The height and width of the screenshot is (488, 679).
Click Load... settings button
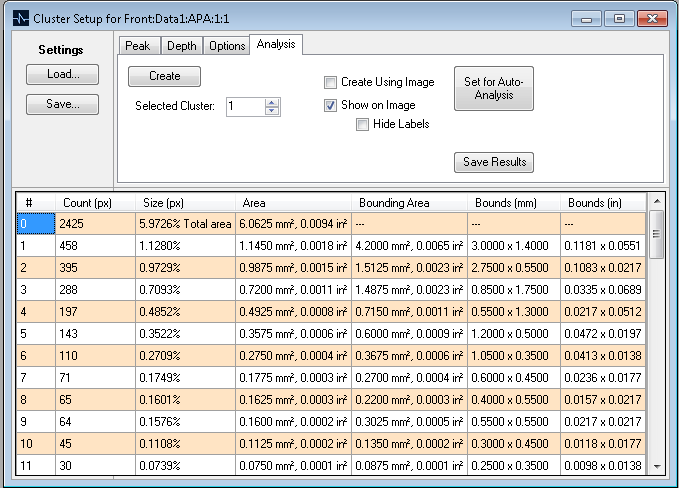point(62,75)
